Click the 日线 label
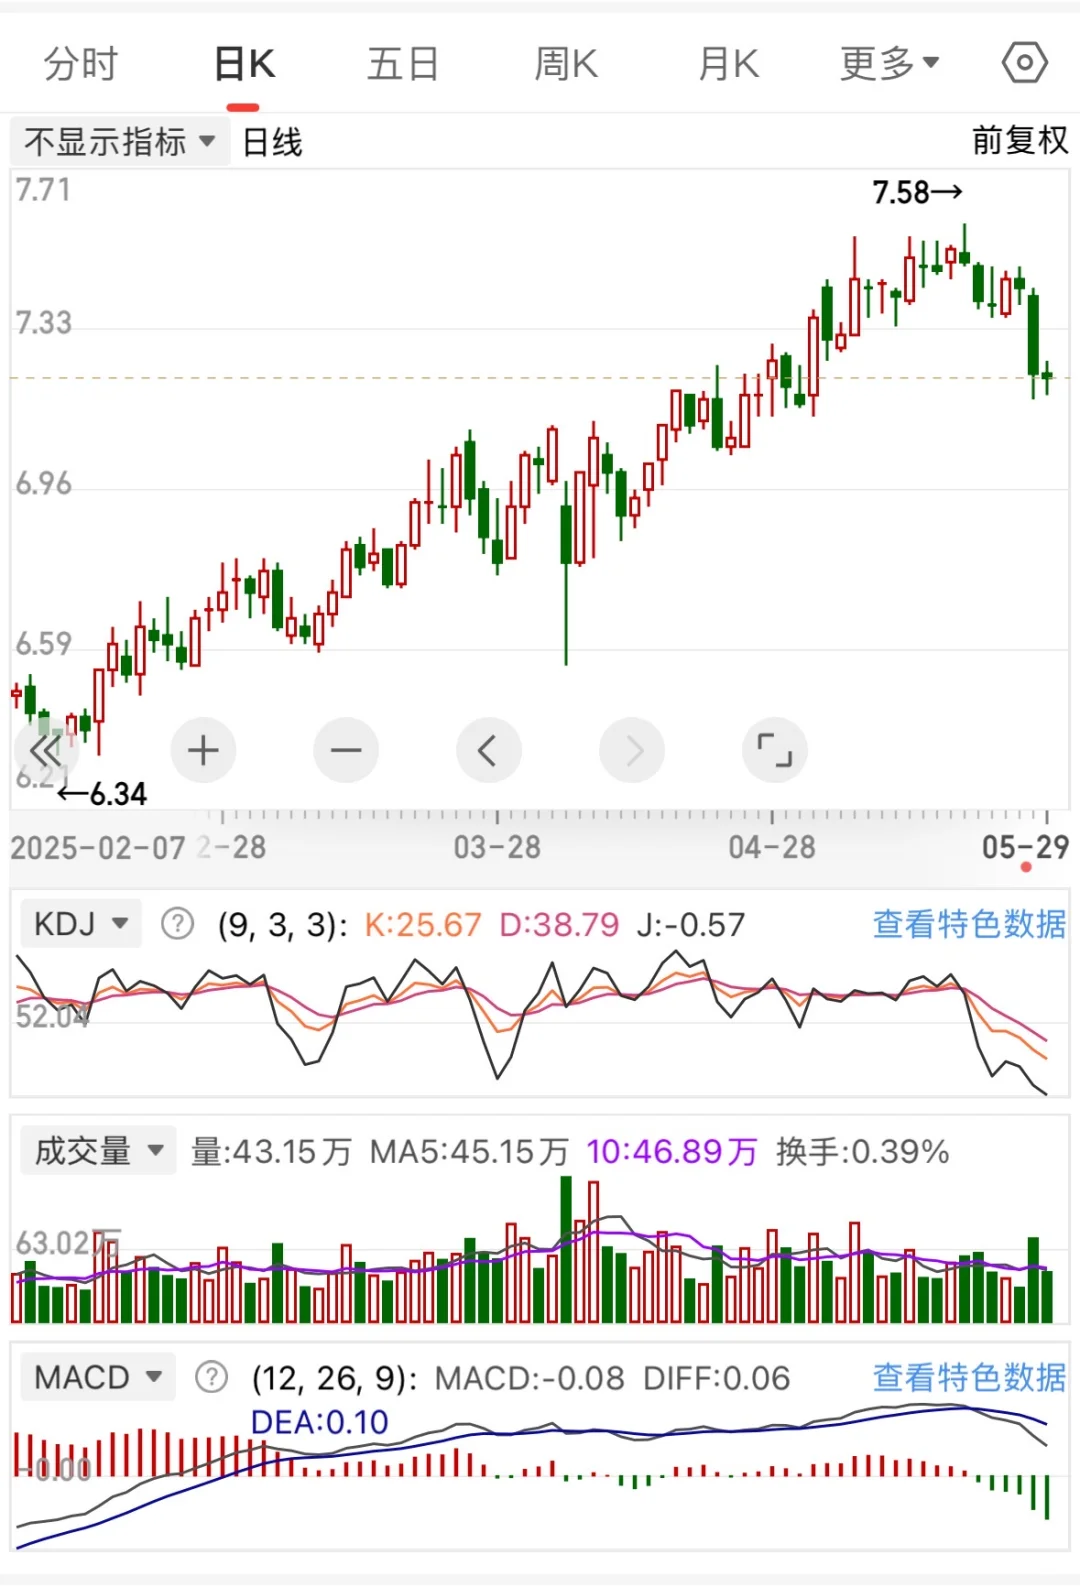This screenshot has height=1587, width=1080. pos(273,142)
